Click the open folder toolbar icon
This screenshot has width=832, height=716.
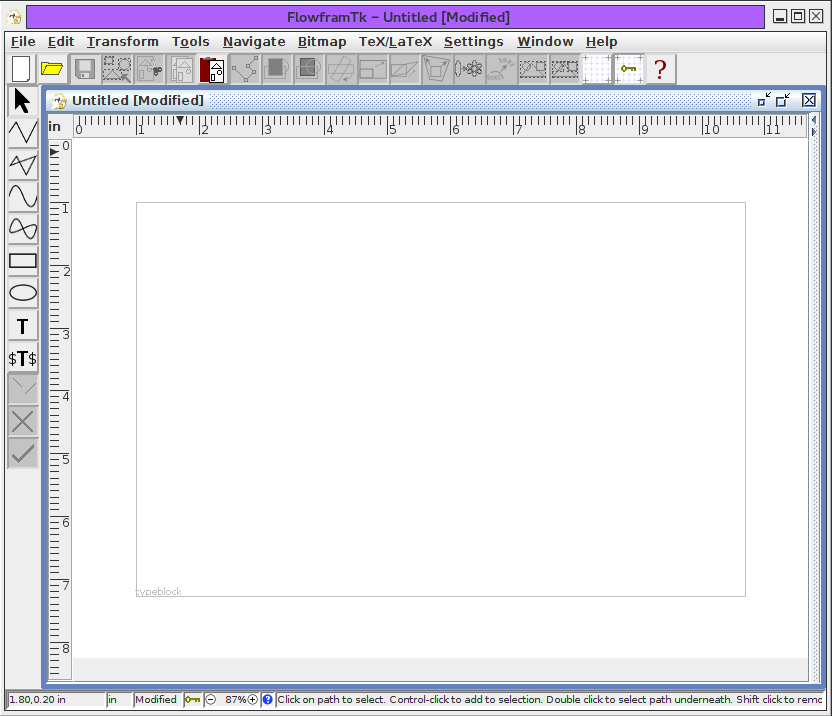point(52,69)
